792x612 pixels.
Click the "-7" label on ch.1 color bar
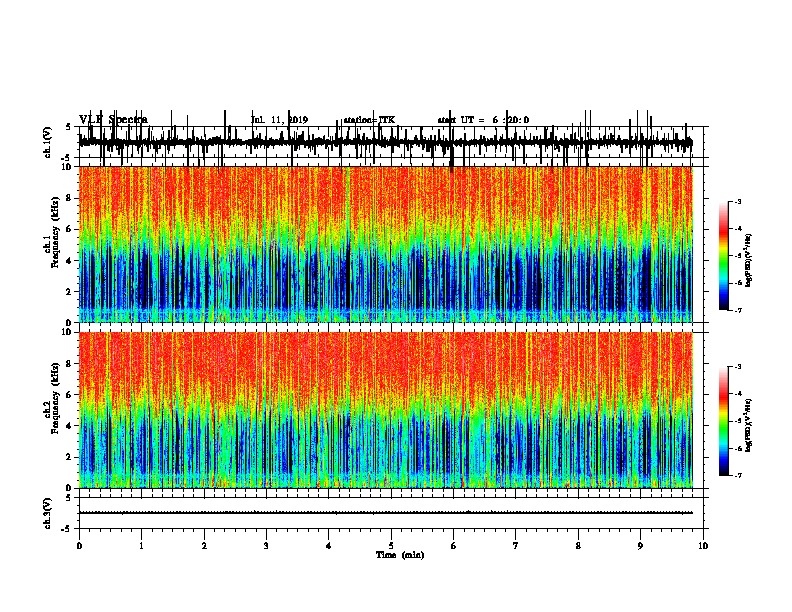point(737,310)
